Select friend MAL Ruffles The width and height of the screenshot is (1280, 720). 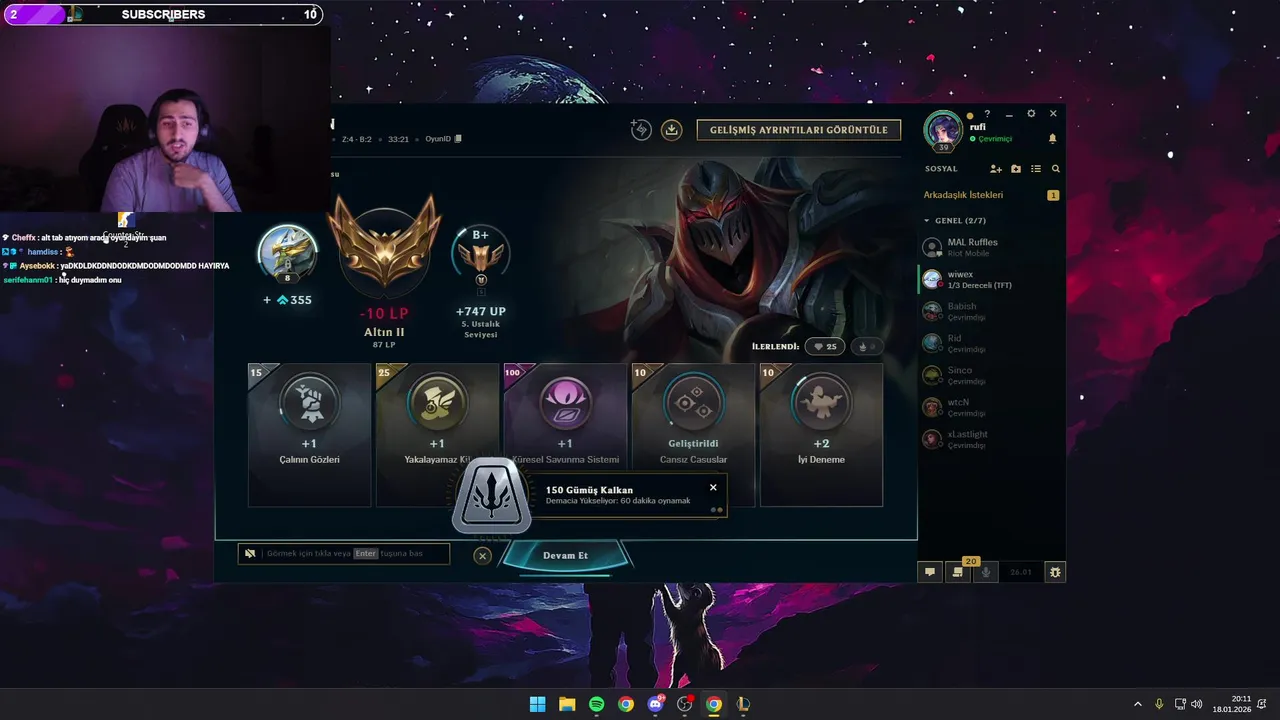pos(991,247)
